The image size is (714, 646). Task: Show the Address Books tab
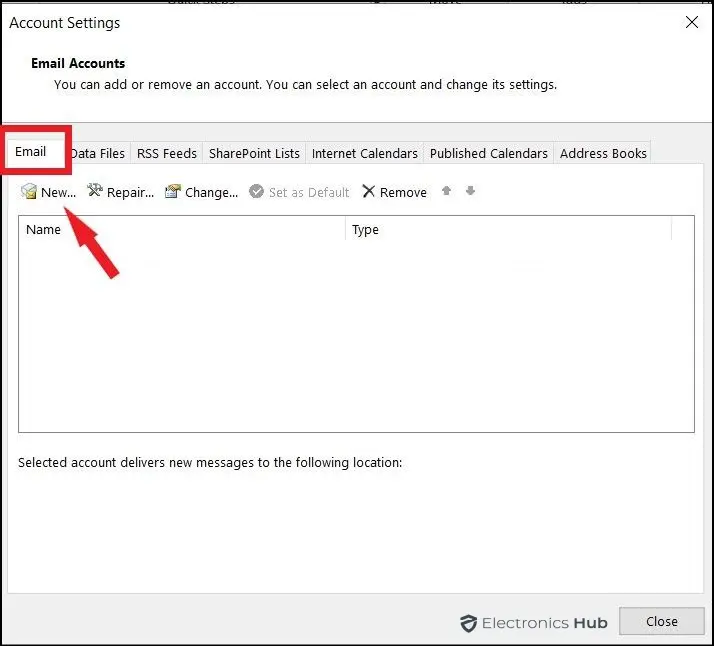pos(603,154)
